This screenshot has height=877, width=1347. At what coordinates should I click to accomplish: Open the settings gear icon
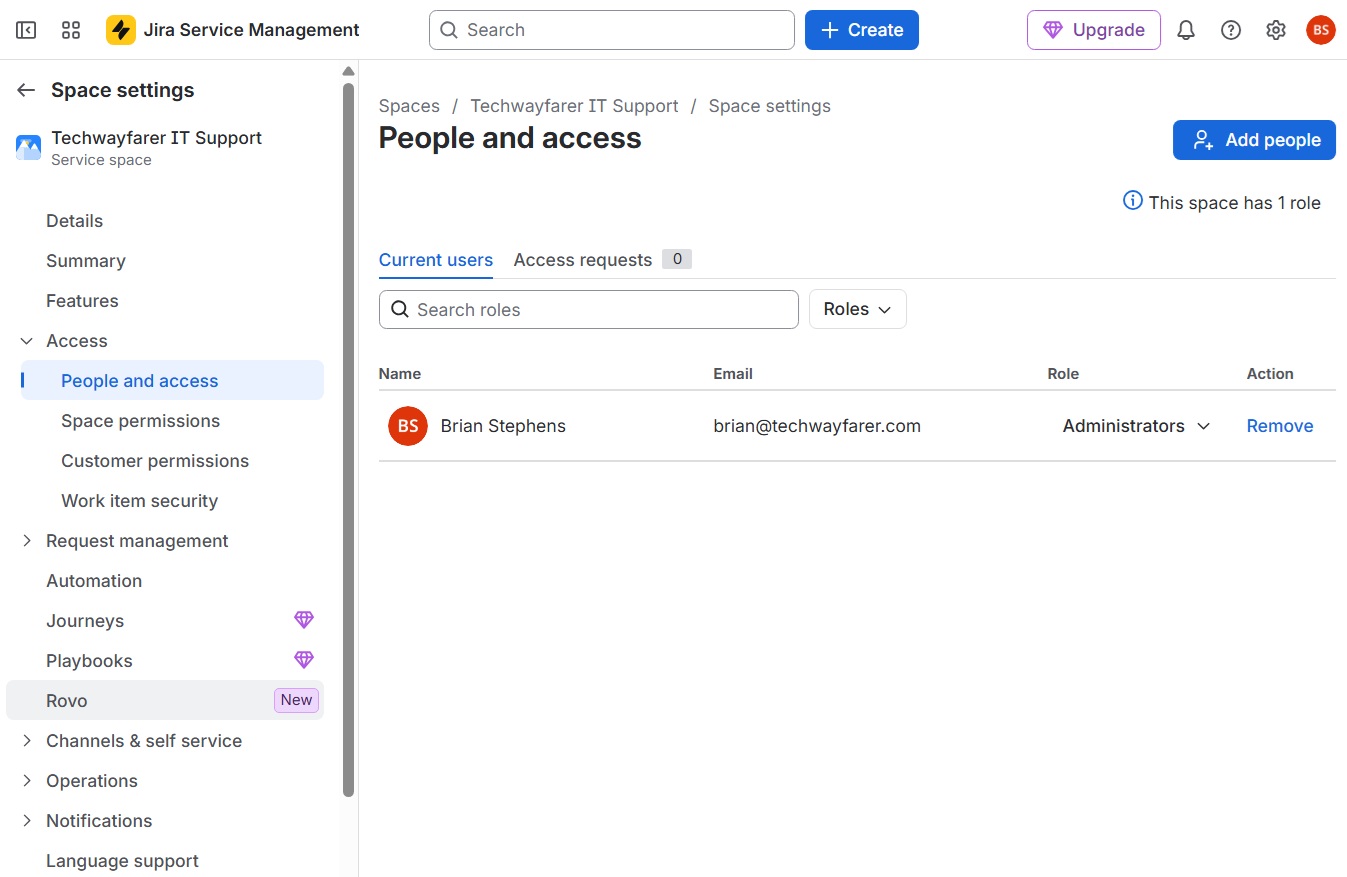click(1276, 30)
